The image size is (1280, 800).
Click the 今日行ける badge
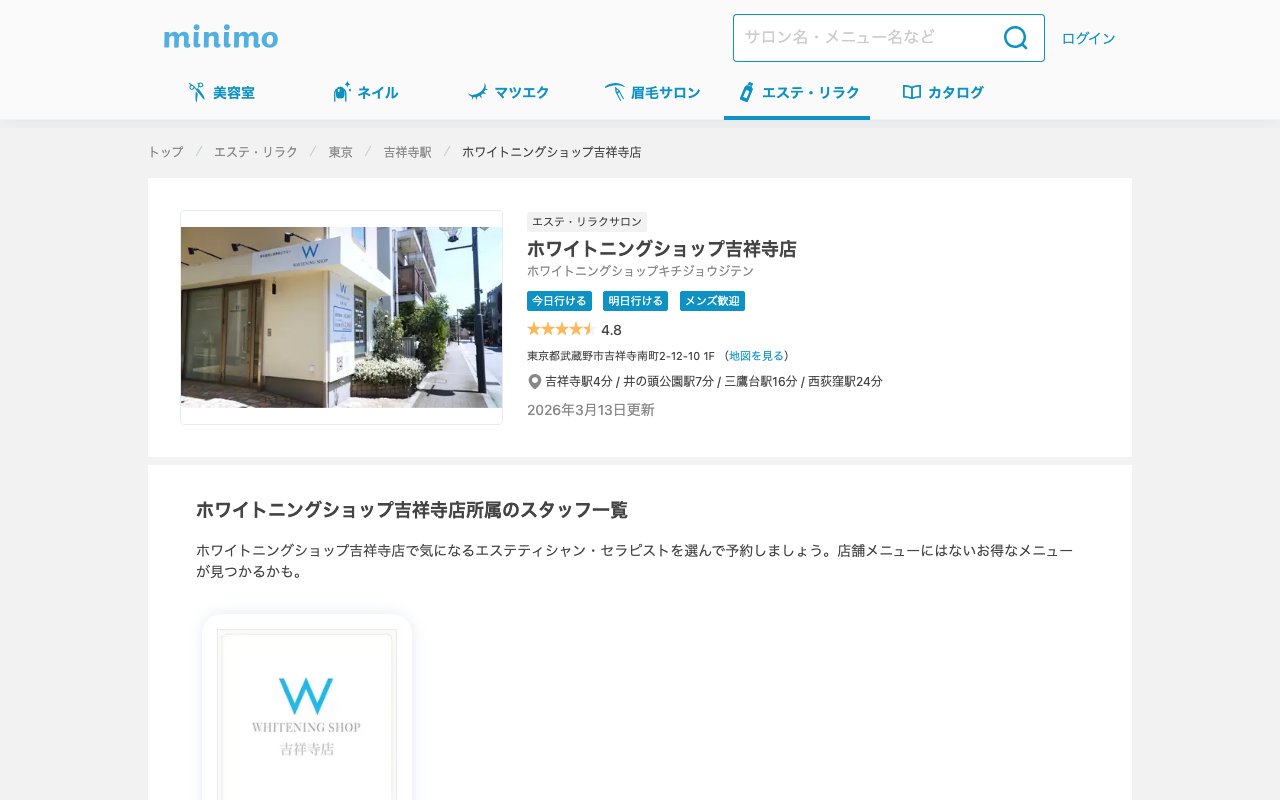[x=559, y=300]
